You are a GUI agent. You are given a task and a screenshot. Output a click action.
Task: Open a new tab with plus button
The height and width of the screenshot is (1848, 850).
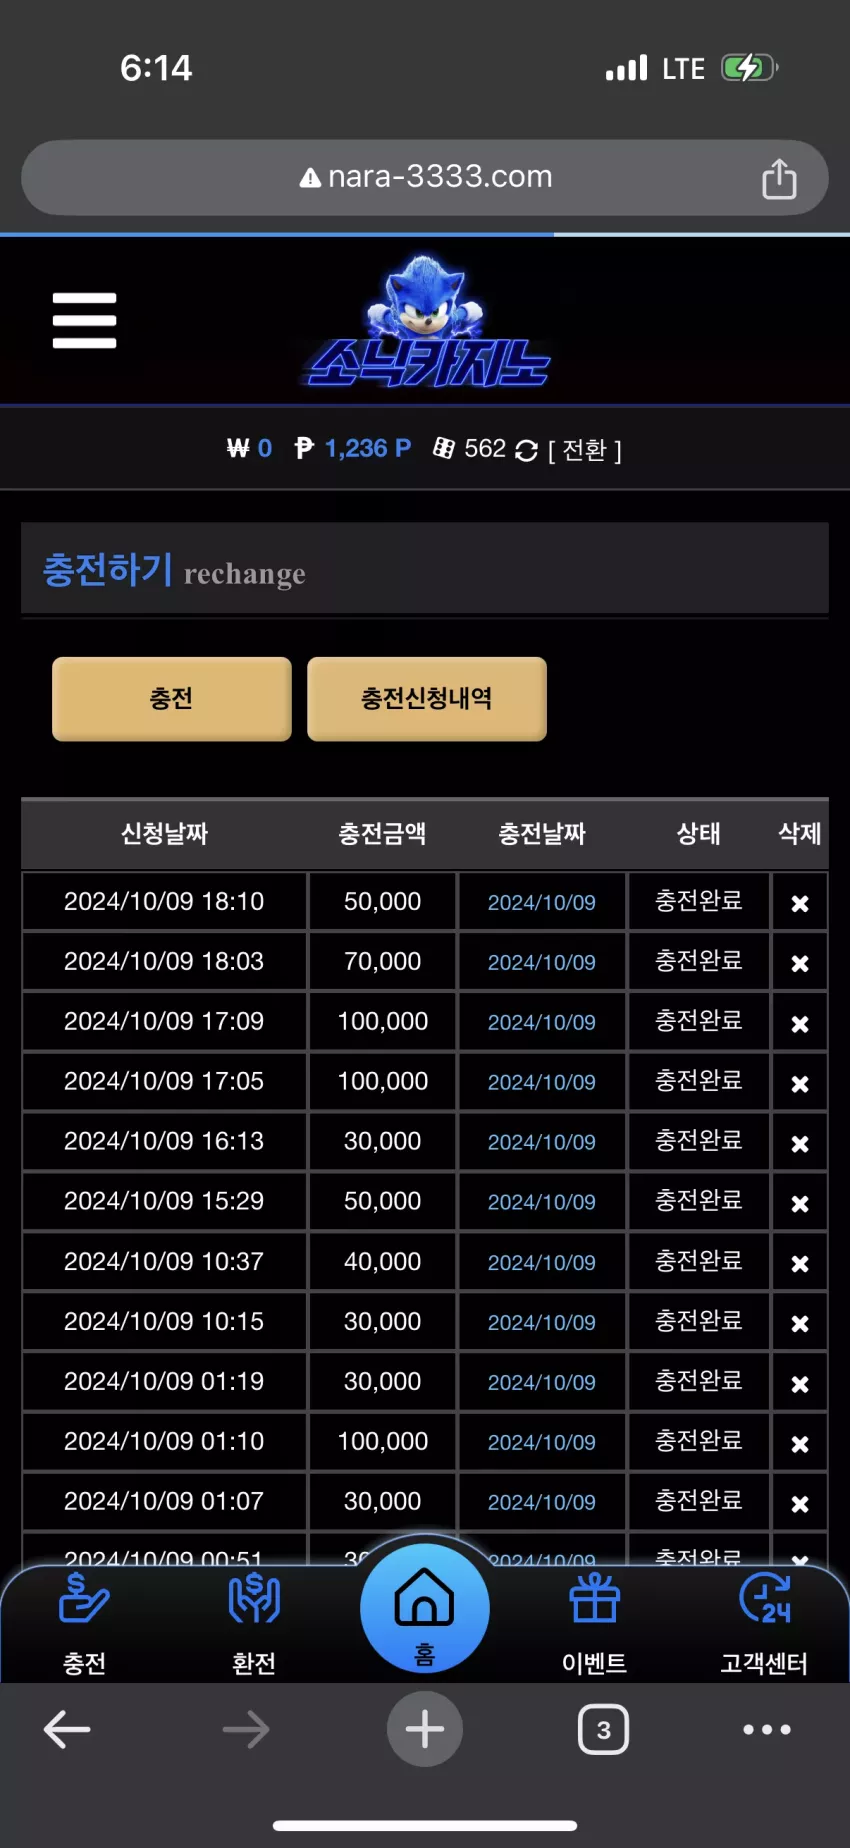[x=425, y=1729]
